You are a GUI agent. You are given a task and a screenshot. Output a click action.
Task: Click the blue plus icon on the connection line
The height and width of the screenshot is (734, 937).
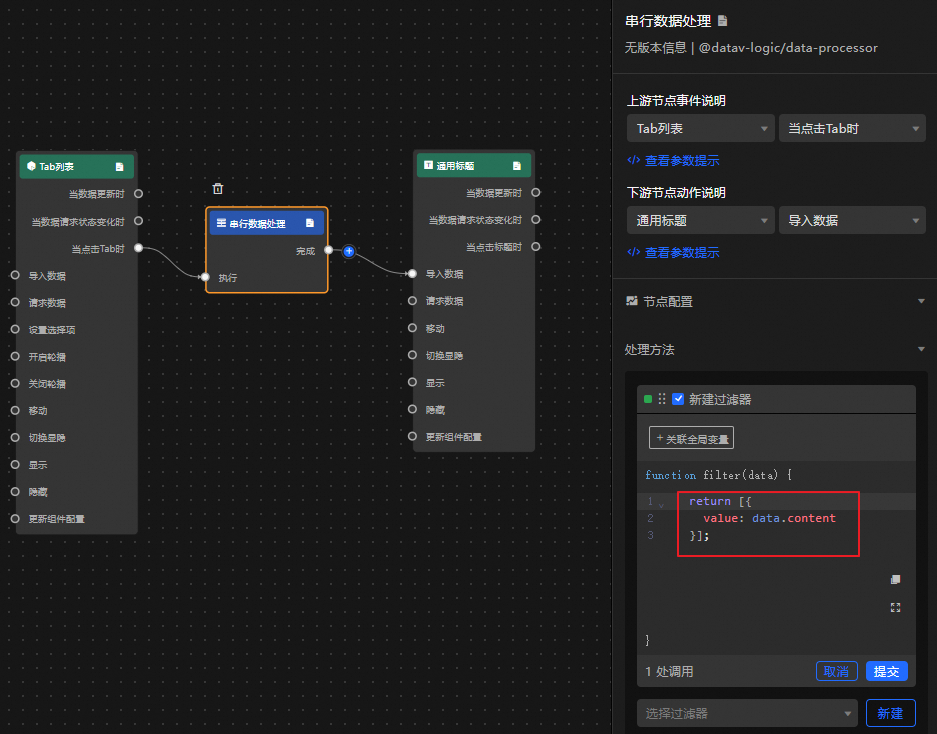click(x=349, y=251)
